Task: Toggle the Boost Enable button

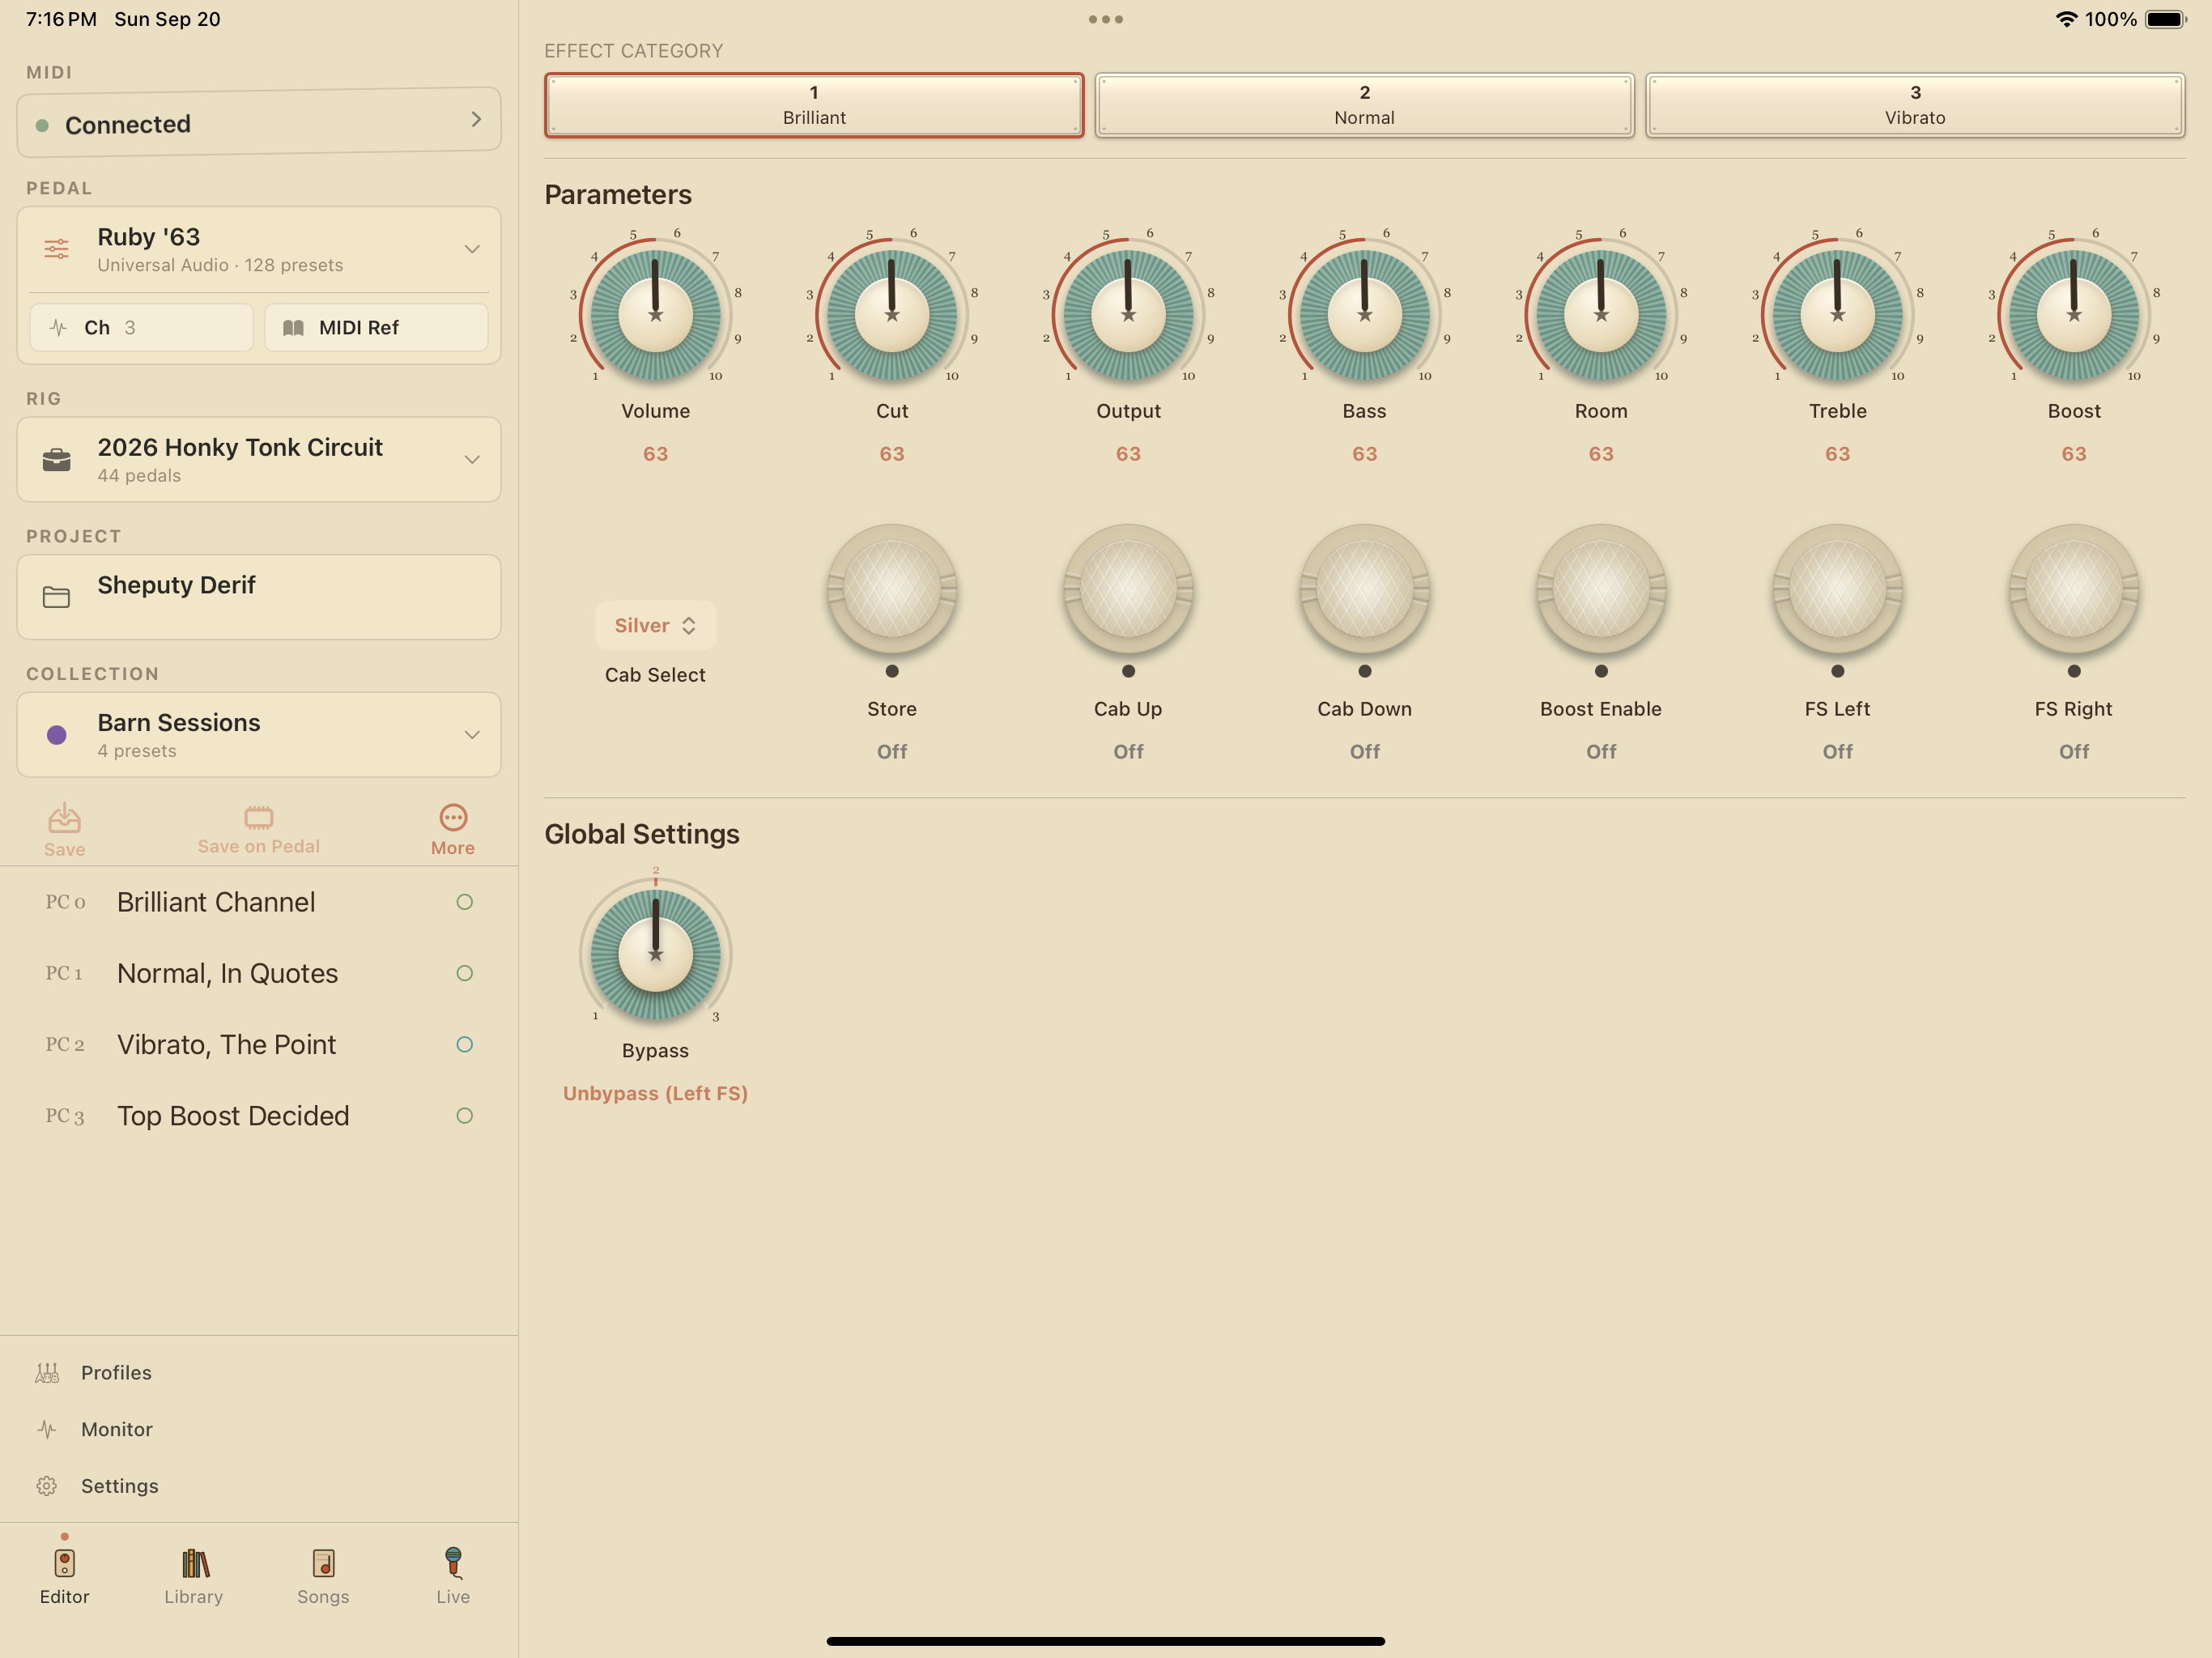Action: click(x=1601, y=590)
